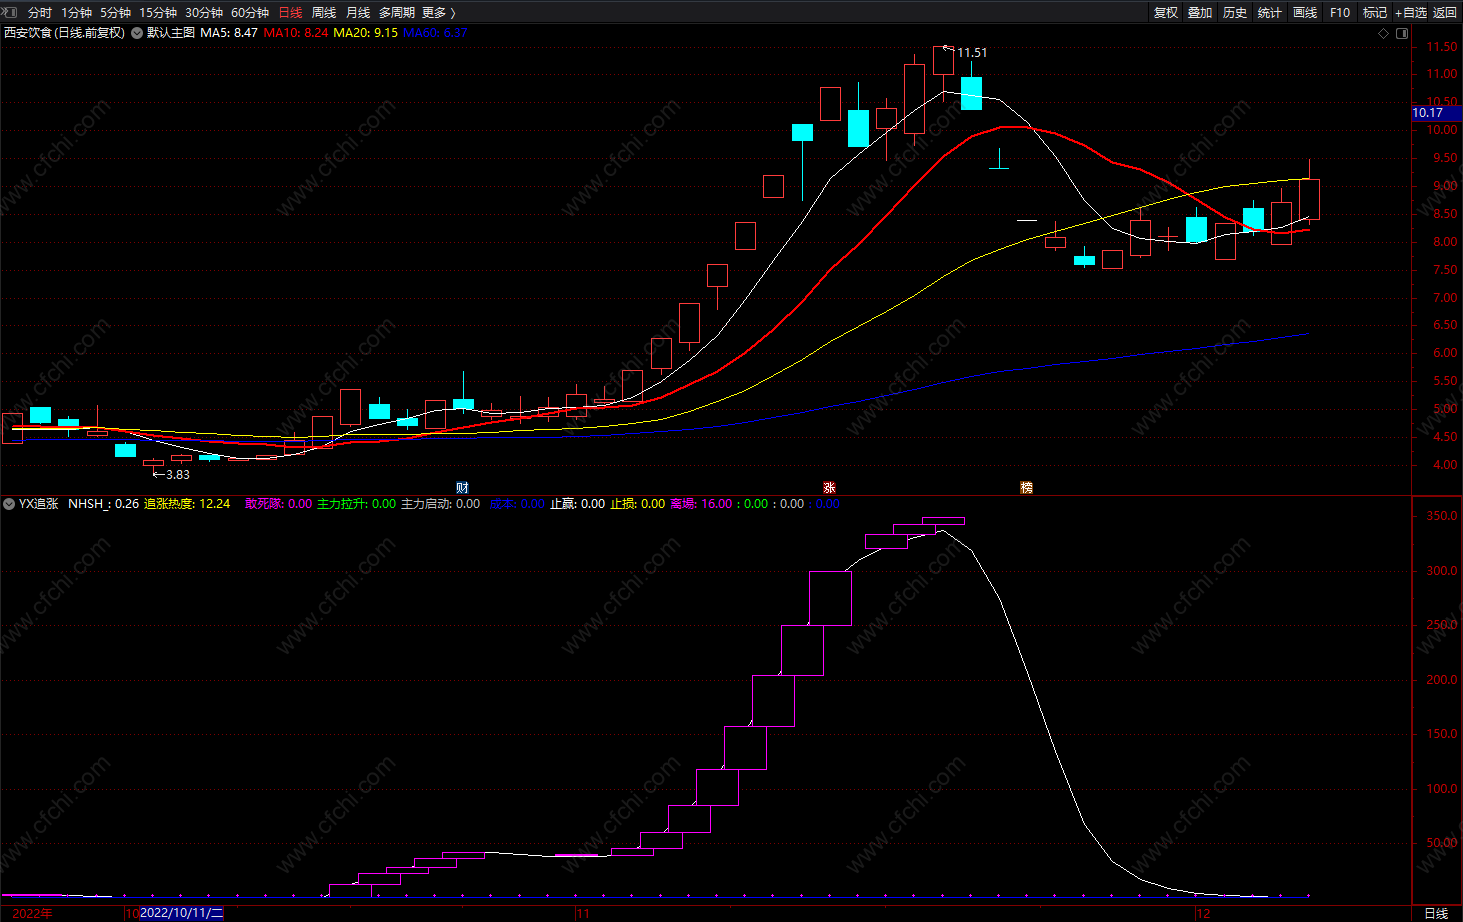This screenshot has height=922, width=1463.
Task: Switch to 月线 monthly chart
Action: coord(358,13)
